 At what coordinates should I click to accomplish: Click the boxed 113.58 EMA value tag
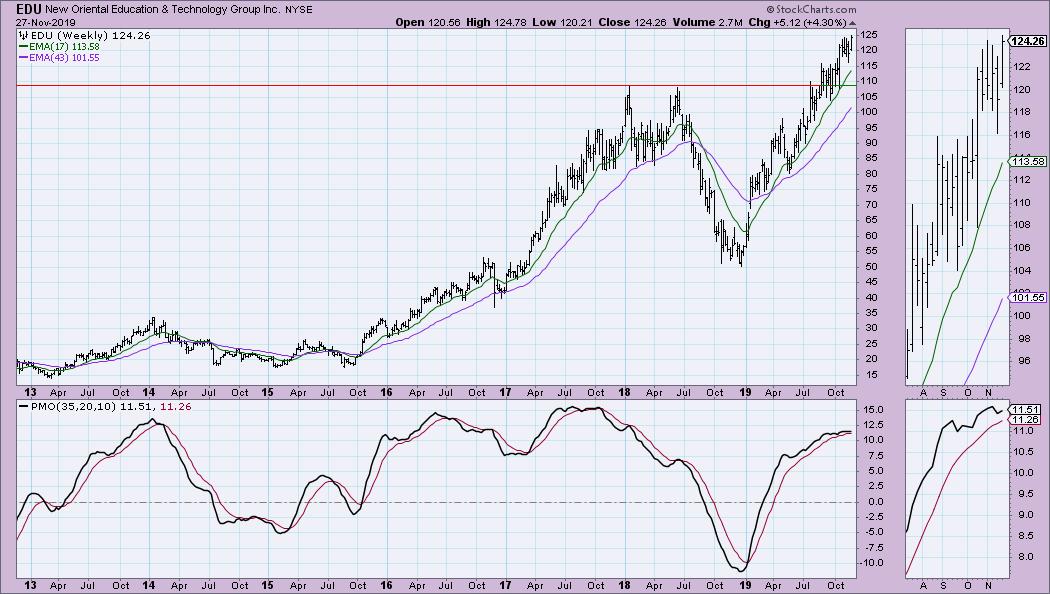pyautogui.click(x=1027, y=161)
